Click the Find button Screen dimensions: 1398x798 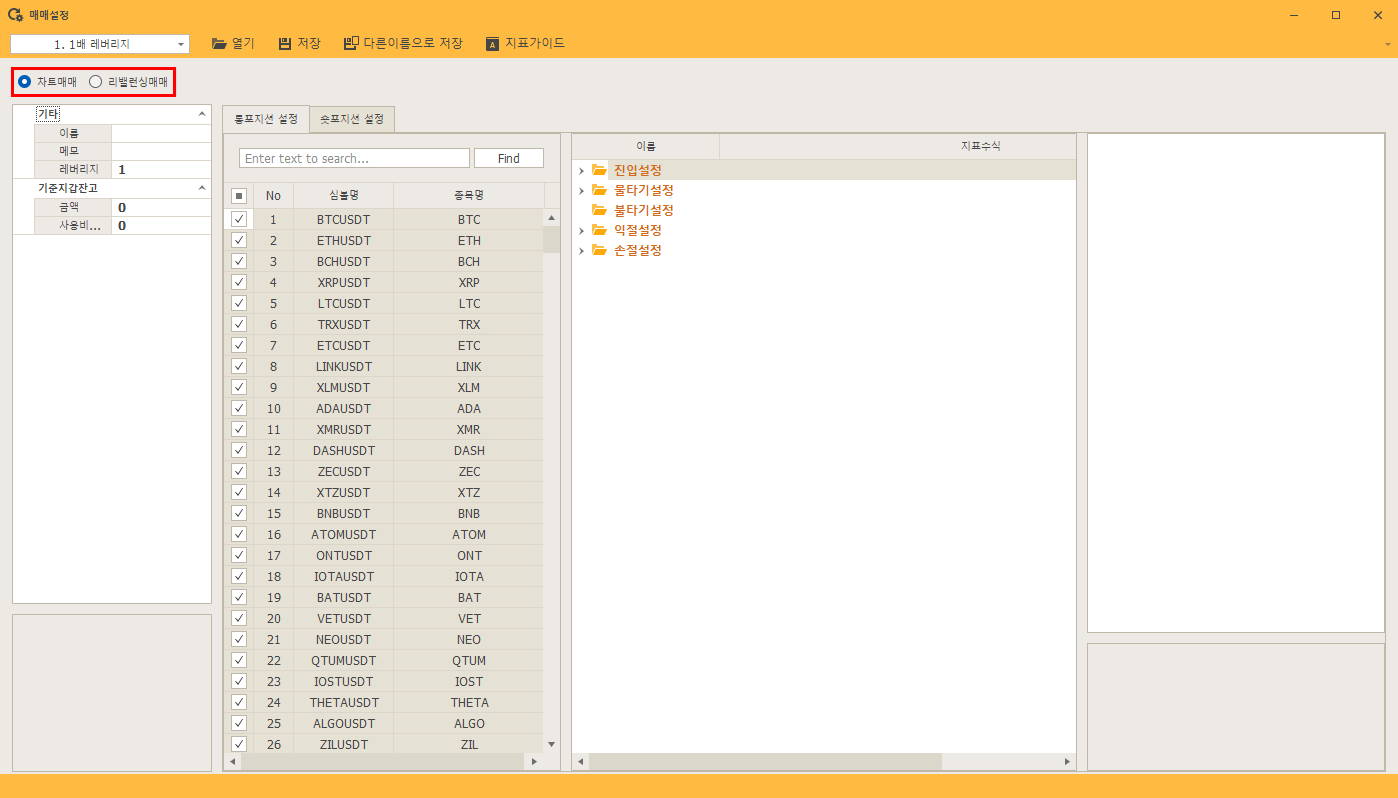(x=509, y=158)
